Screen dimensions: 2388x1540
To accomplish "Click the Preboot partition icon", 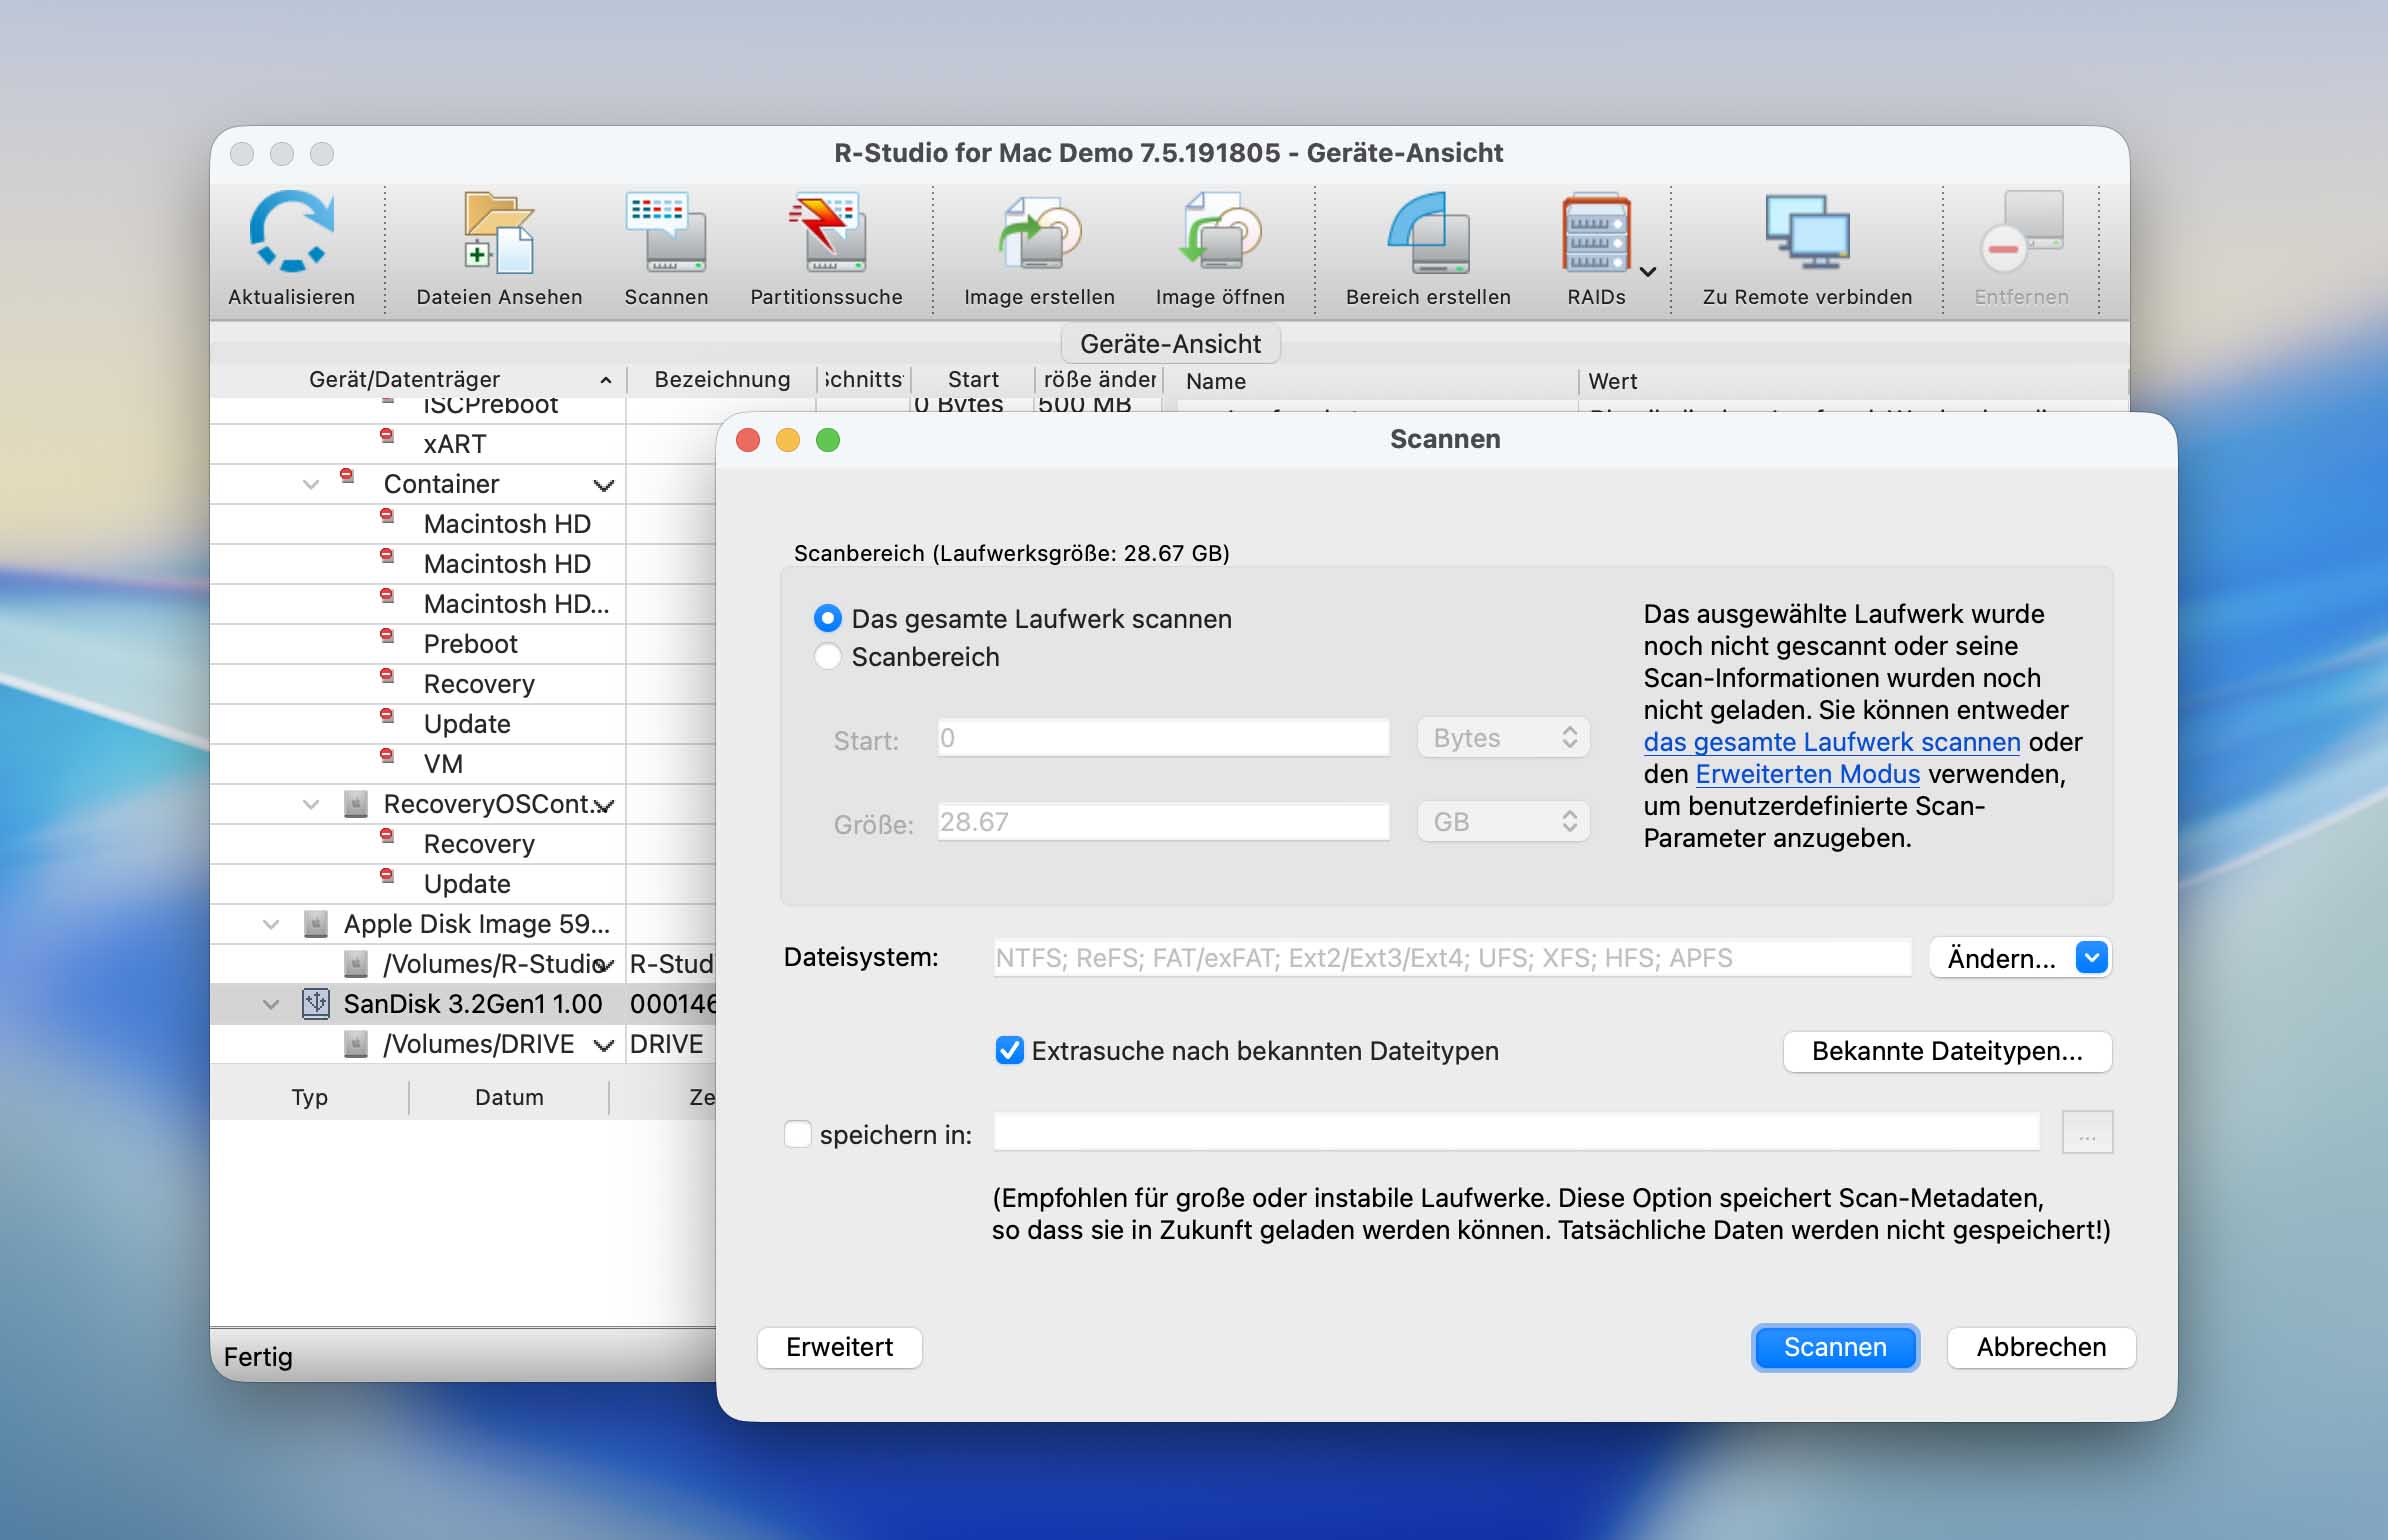I will 387,635.
